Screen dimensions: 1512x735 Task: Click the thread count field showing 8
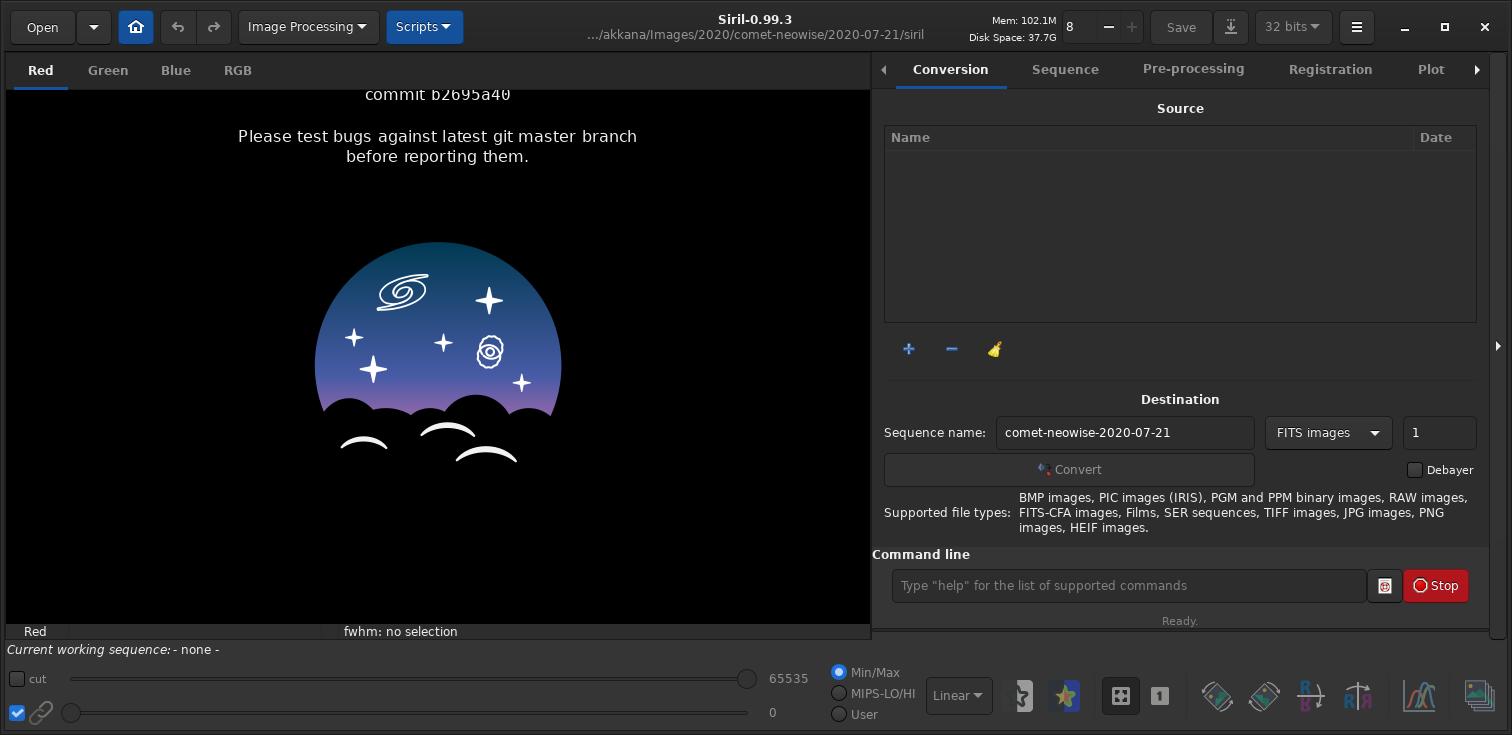click(1079, 27)
